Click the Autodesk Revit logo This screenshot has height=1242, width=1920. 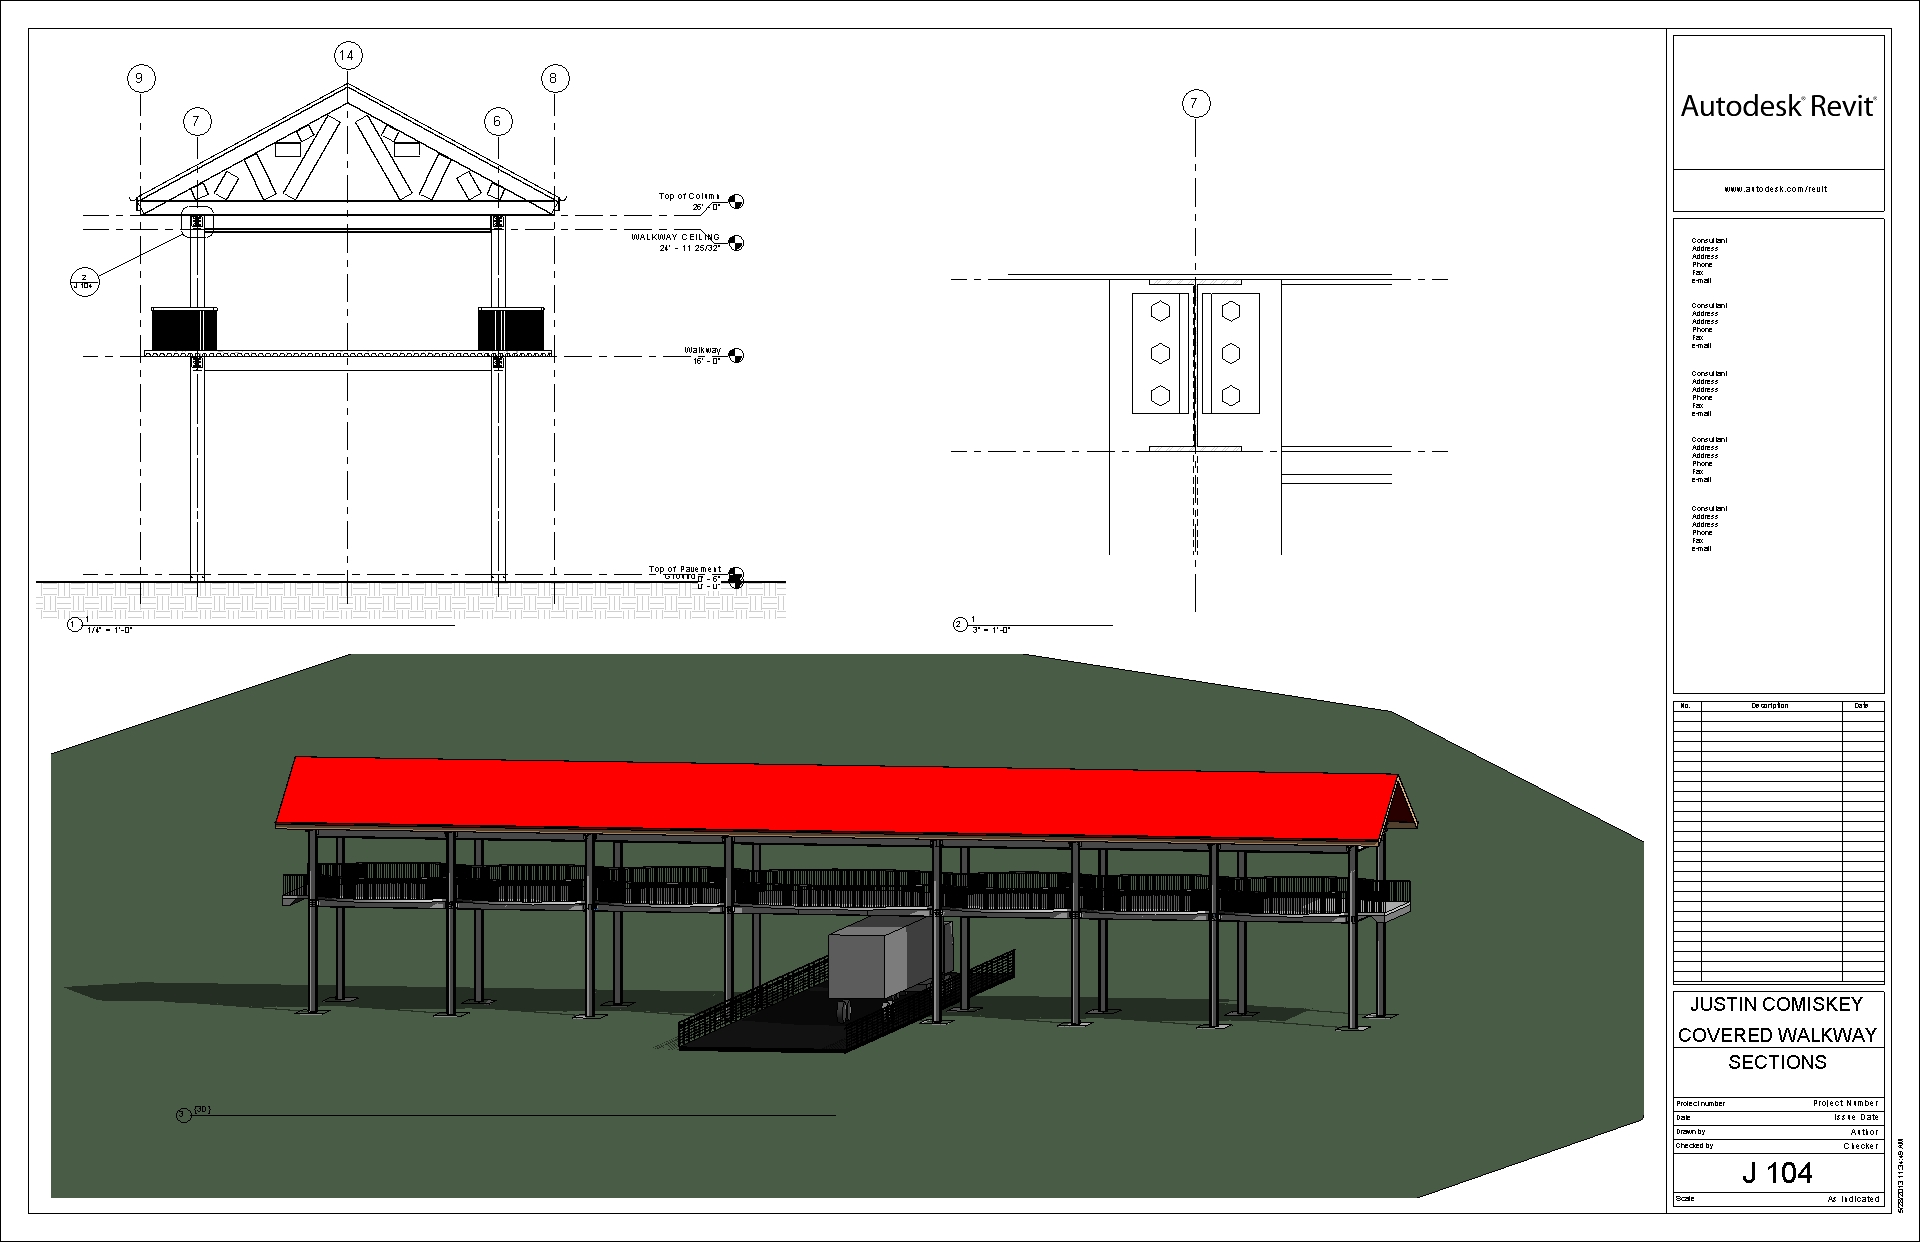click(x=1778, y=106)
